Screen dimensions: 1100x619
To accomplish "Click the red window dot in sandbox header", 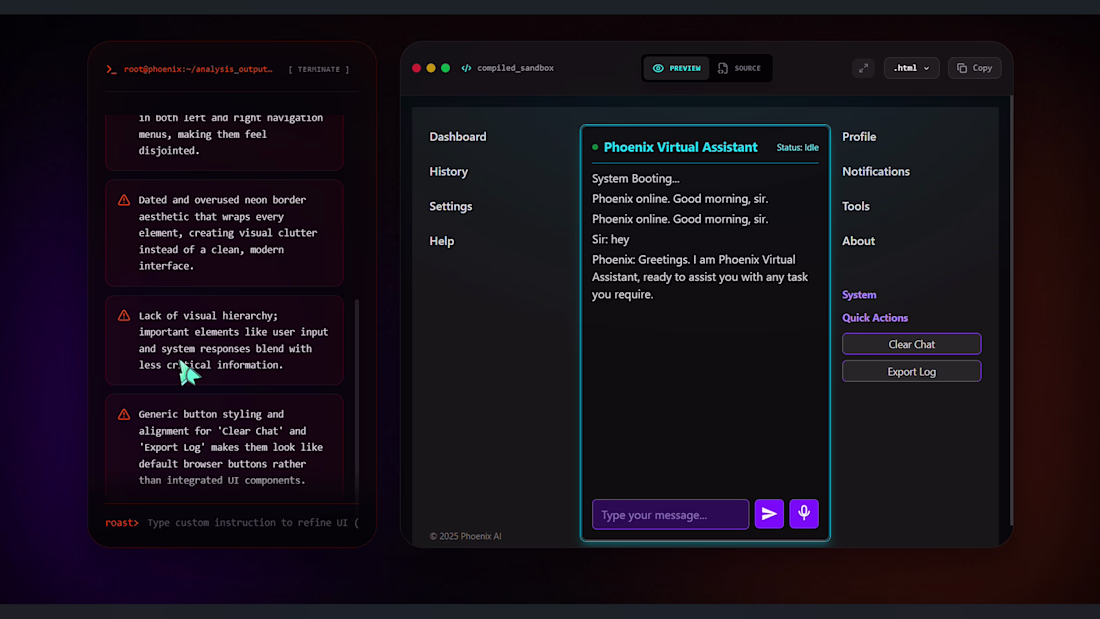I will coord(417,68).
